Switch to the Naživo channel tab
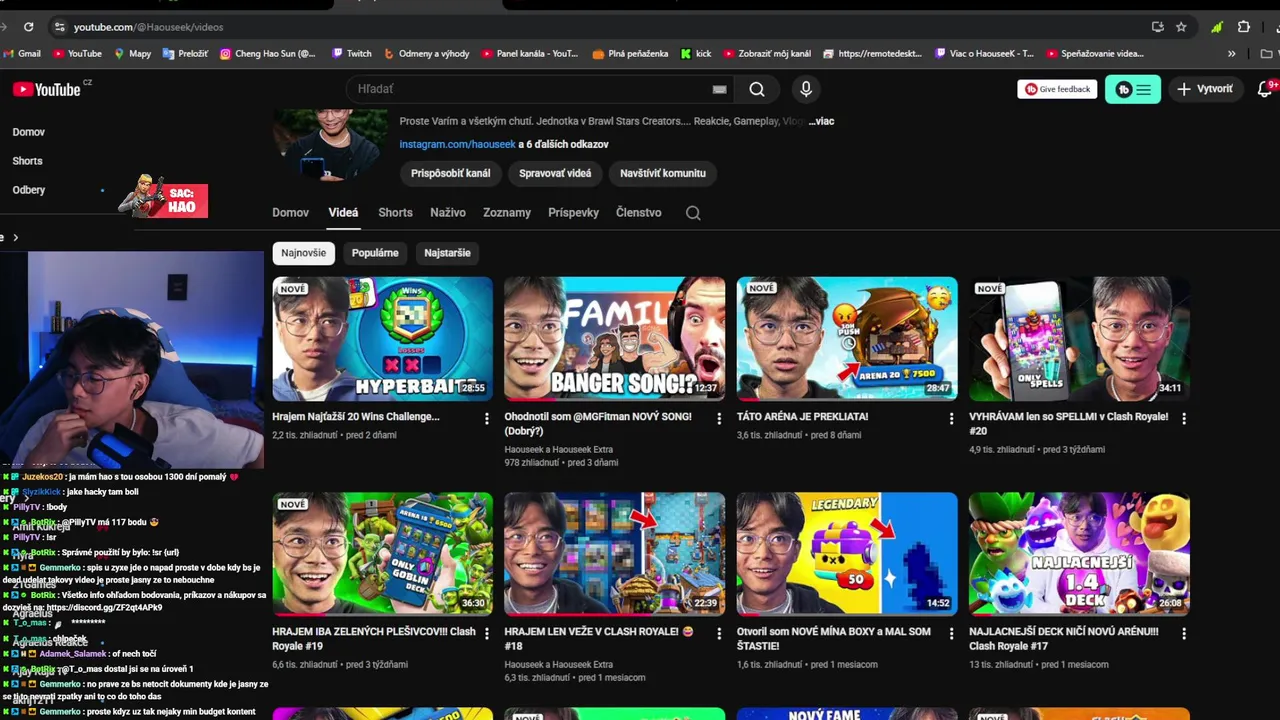The height and width of the screenshot is (720, 1280). [x=448, y=212]
